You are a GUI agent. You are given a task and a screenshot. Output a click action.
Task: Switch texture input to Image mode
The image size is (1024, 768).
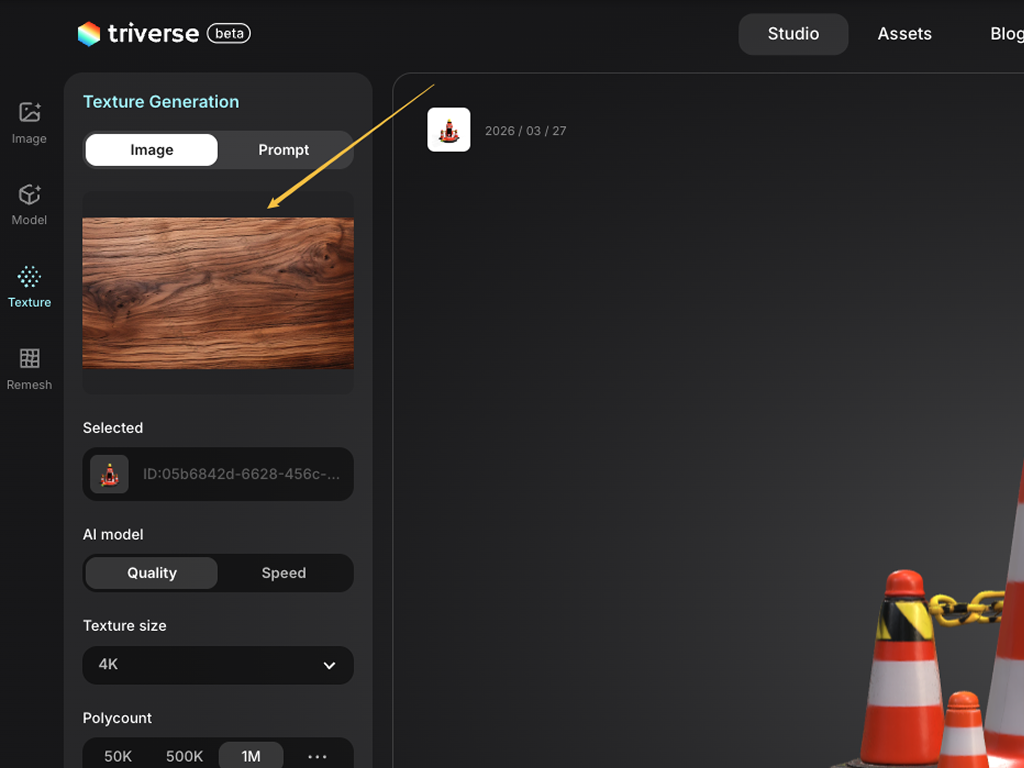(152, 150)
